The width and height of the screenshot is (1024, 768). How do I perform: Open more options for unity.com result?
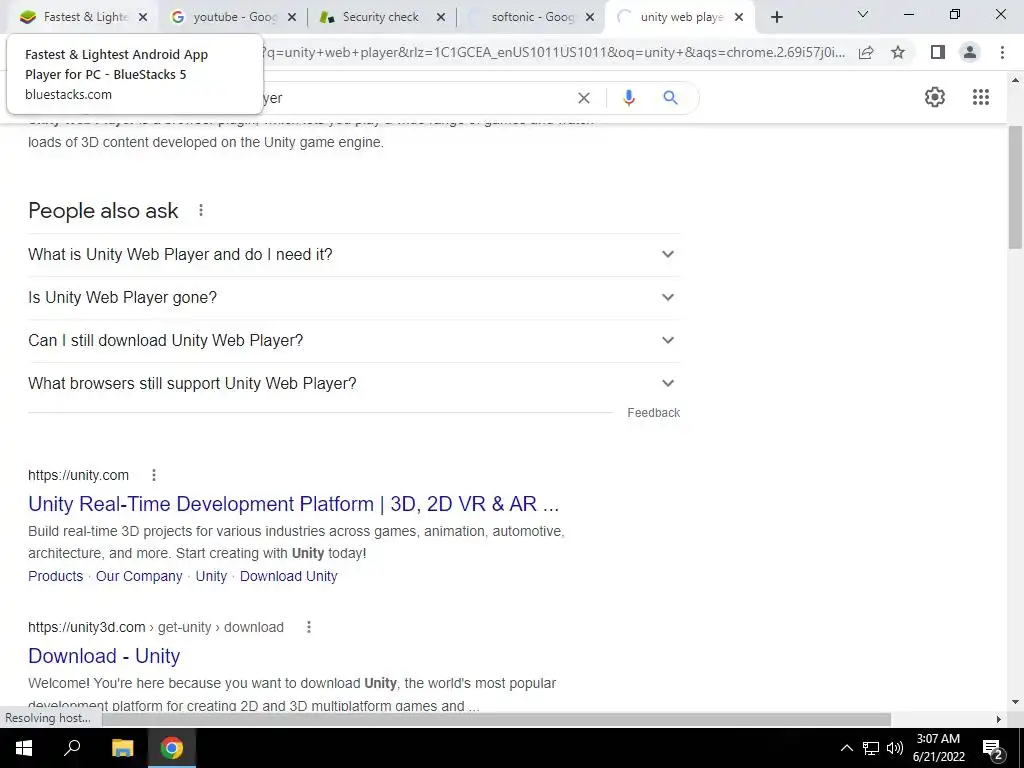(154, 475)
